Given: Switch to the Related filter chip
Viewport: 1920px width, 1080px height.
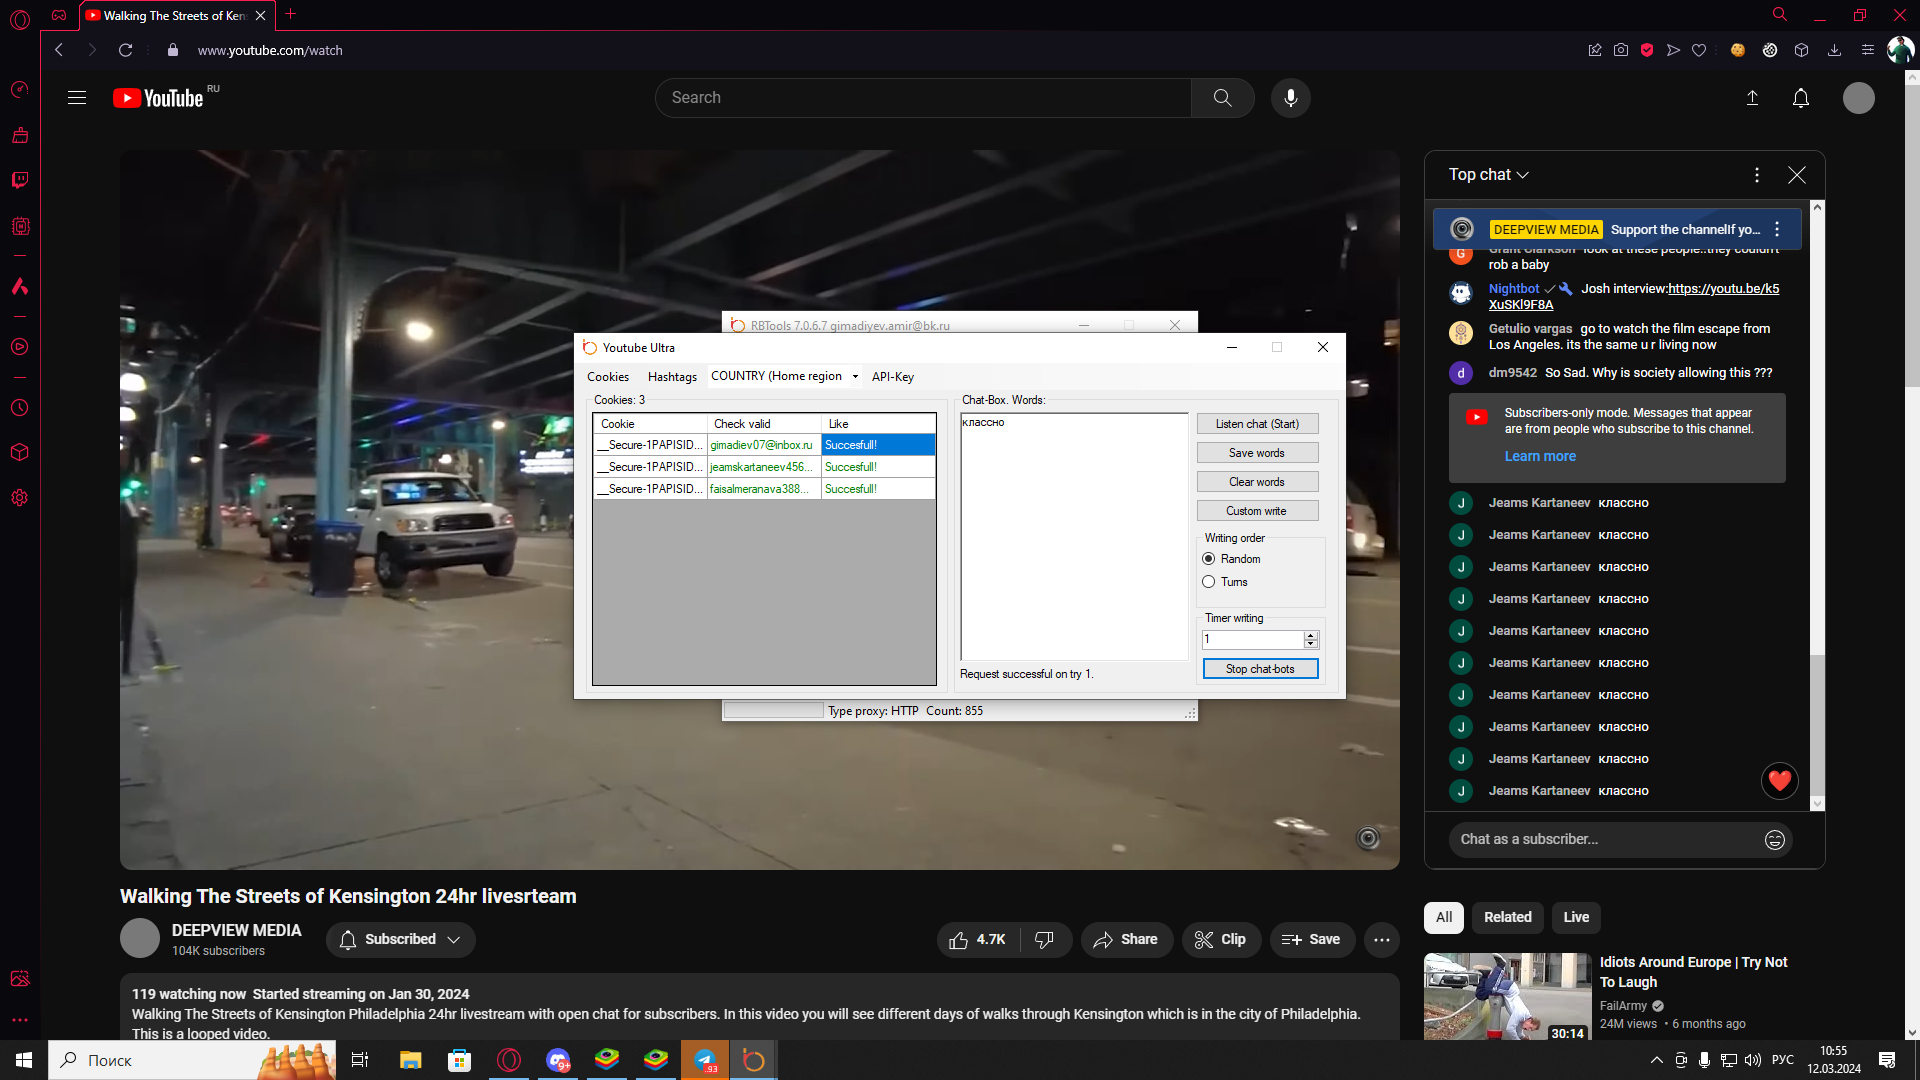Looking at the screenshot, I should (1507, 917).
